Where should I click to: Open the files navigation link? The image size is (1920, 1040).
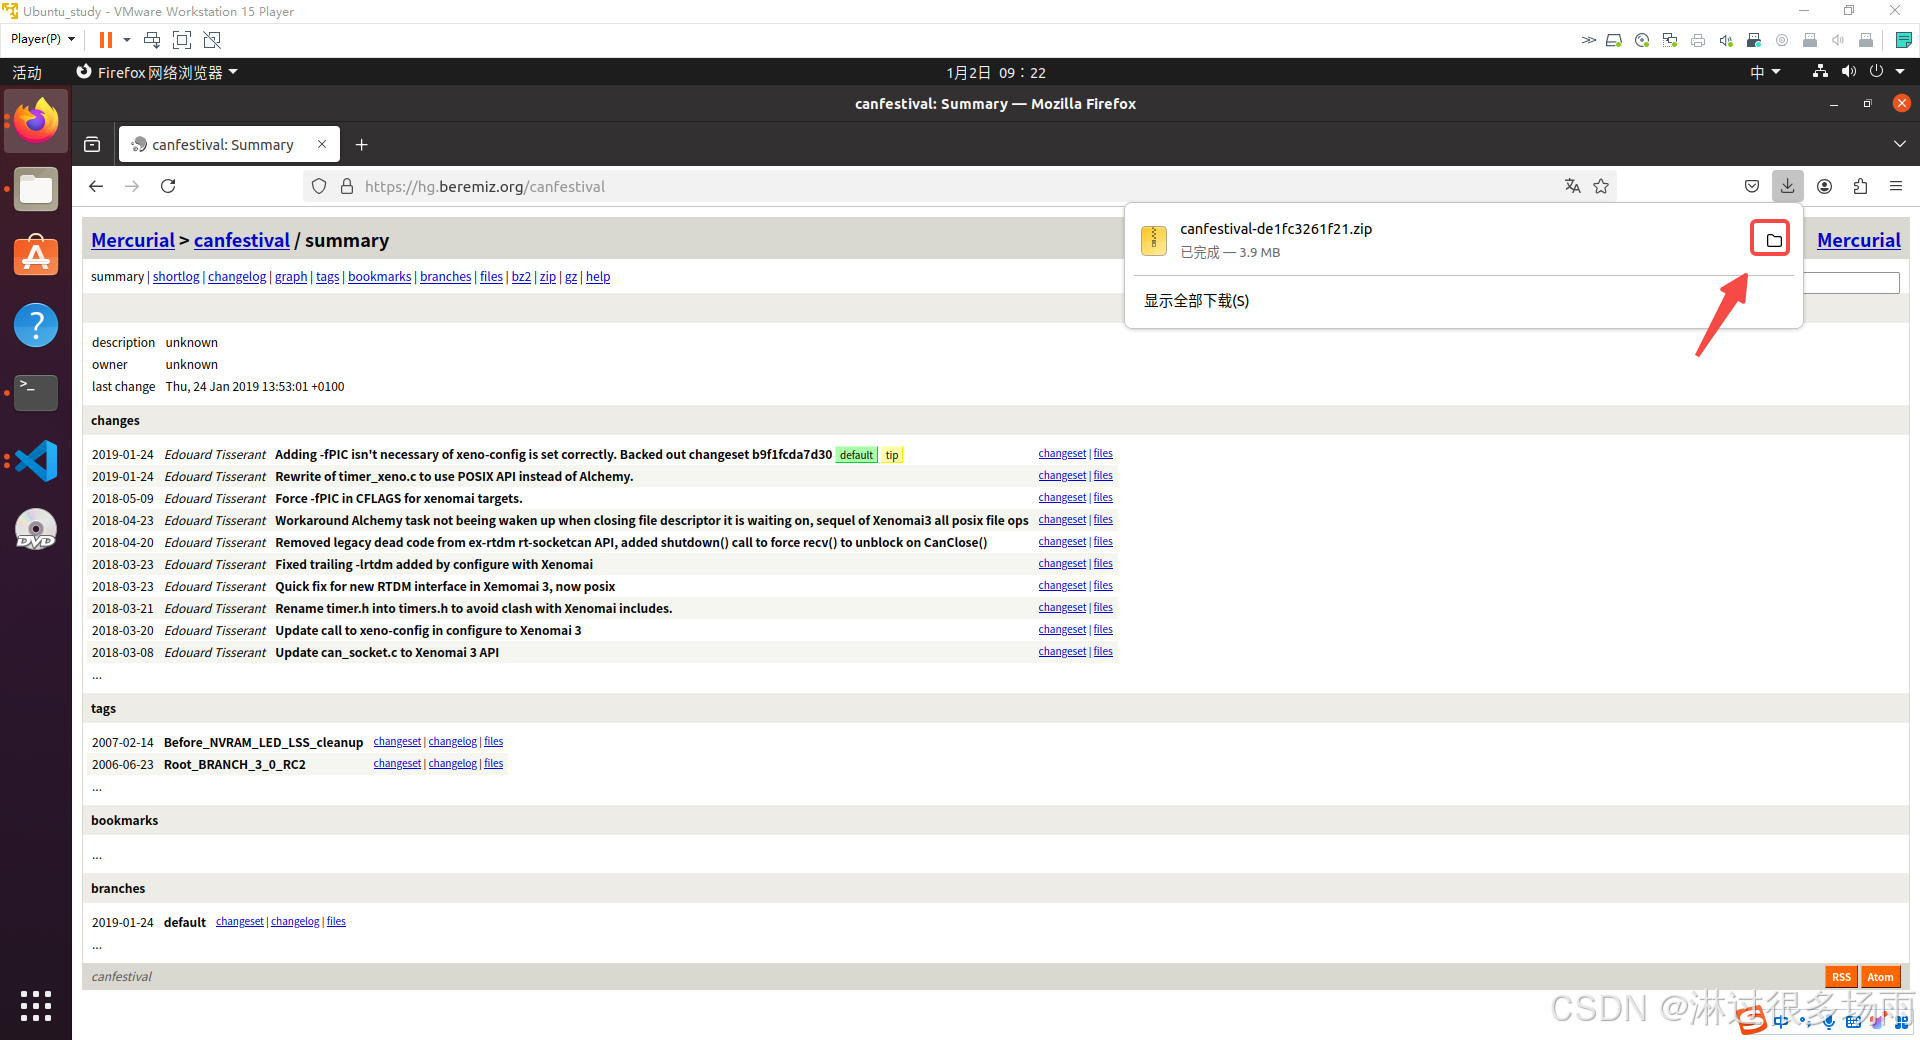491,277
